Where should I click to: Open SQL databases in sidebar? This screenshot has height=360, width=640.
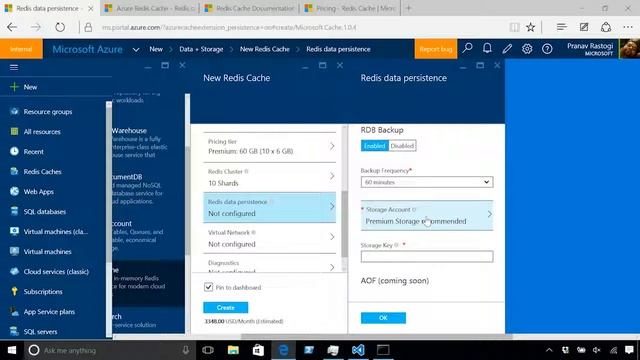(x=44, y=211)
